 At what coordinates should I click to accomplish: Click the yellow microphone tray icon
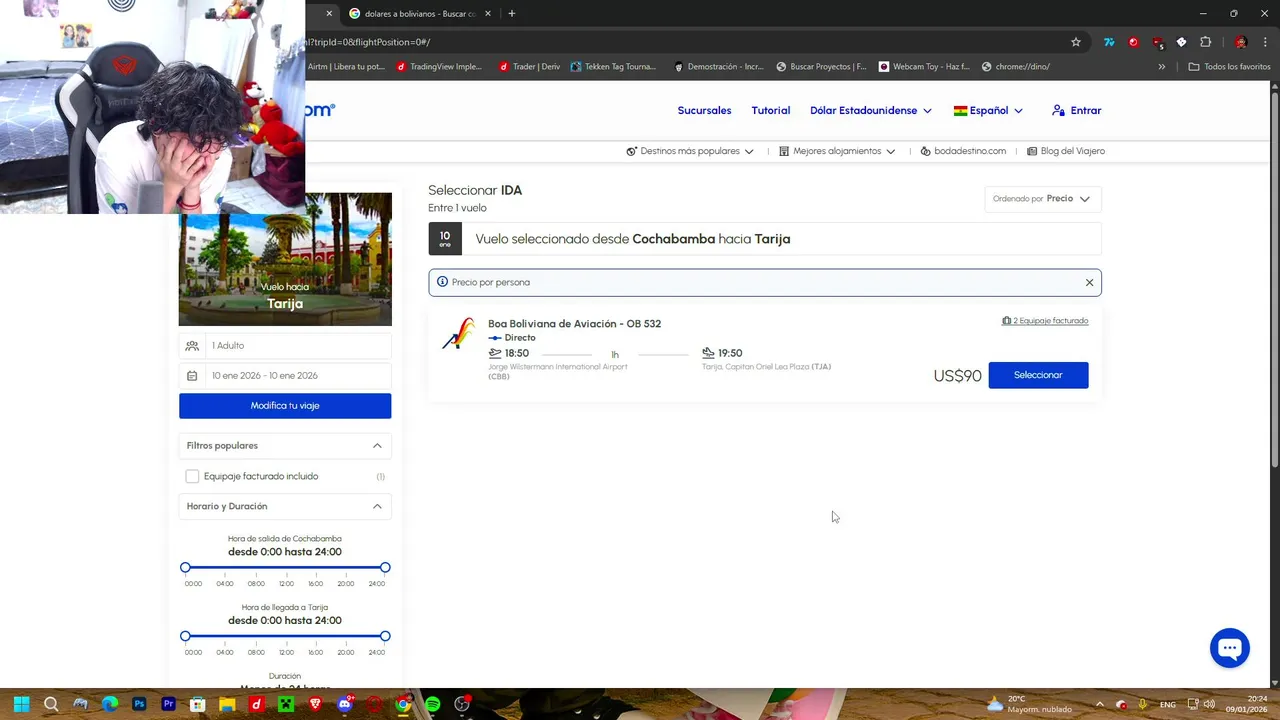point(1142,704)
